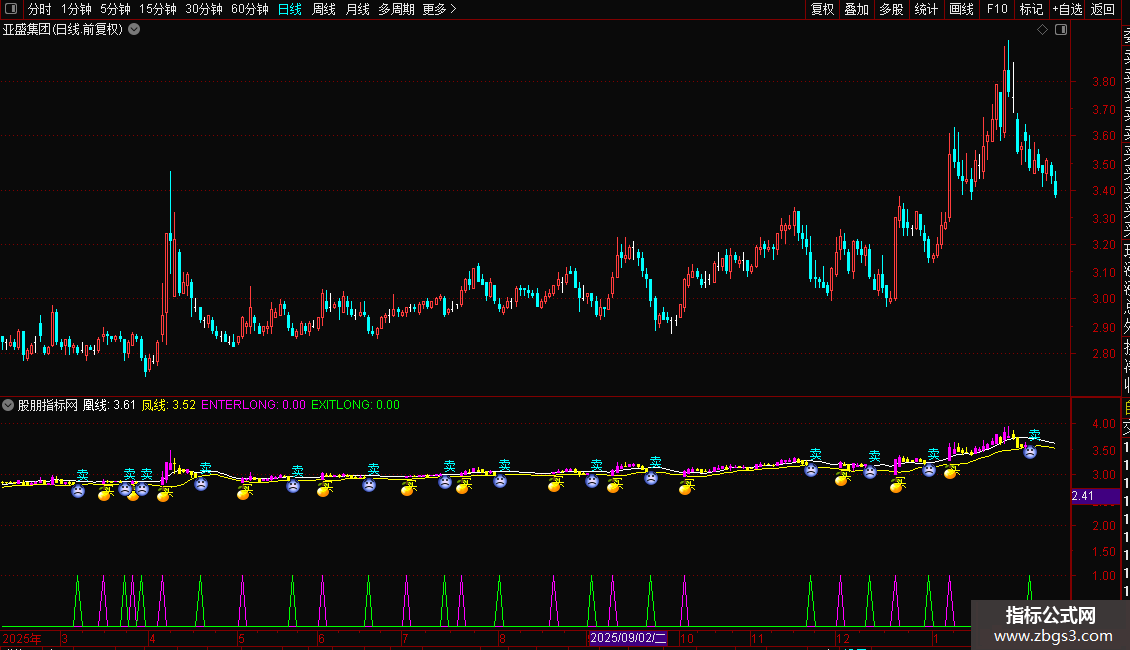Click the rightmost sad-face sell signal icon
The image size is (1130, 650).
pos(1029,452)
